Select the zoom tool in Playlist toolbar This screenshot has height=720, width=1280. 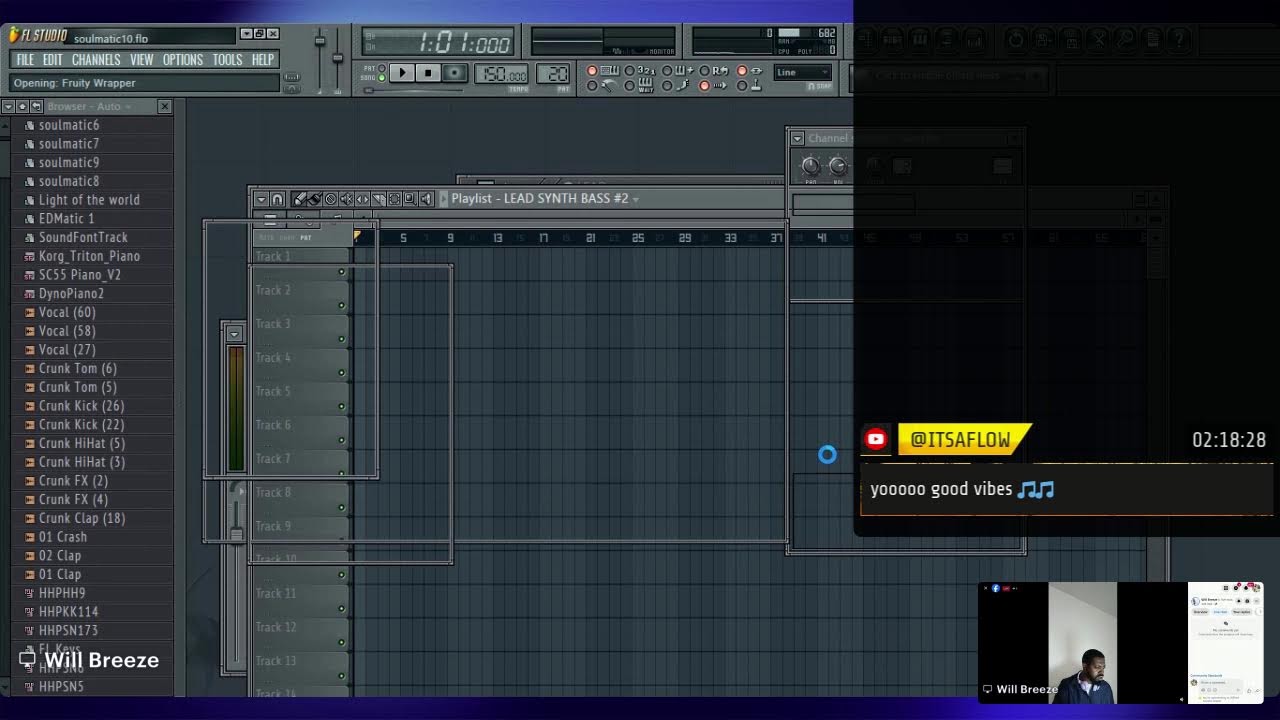(410, 199)
